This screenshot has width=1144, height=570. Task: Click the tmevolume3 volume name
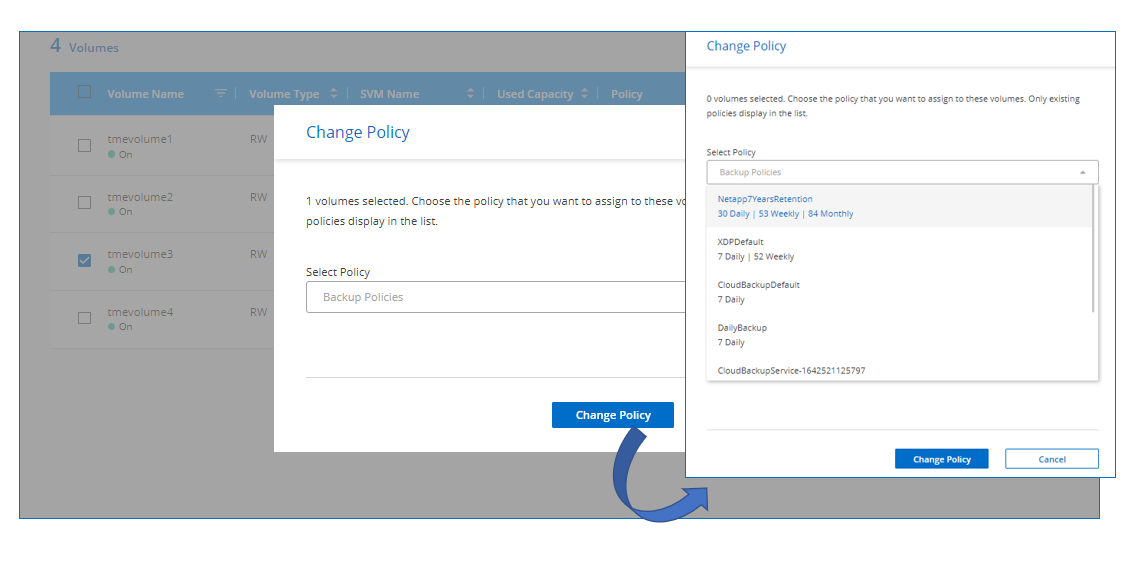tap(140, 254)
